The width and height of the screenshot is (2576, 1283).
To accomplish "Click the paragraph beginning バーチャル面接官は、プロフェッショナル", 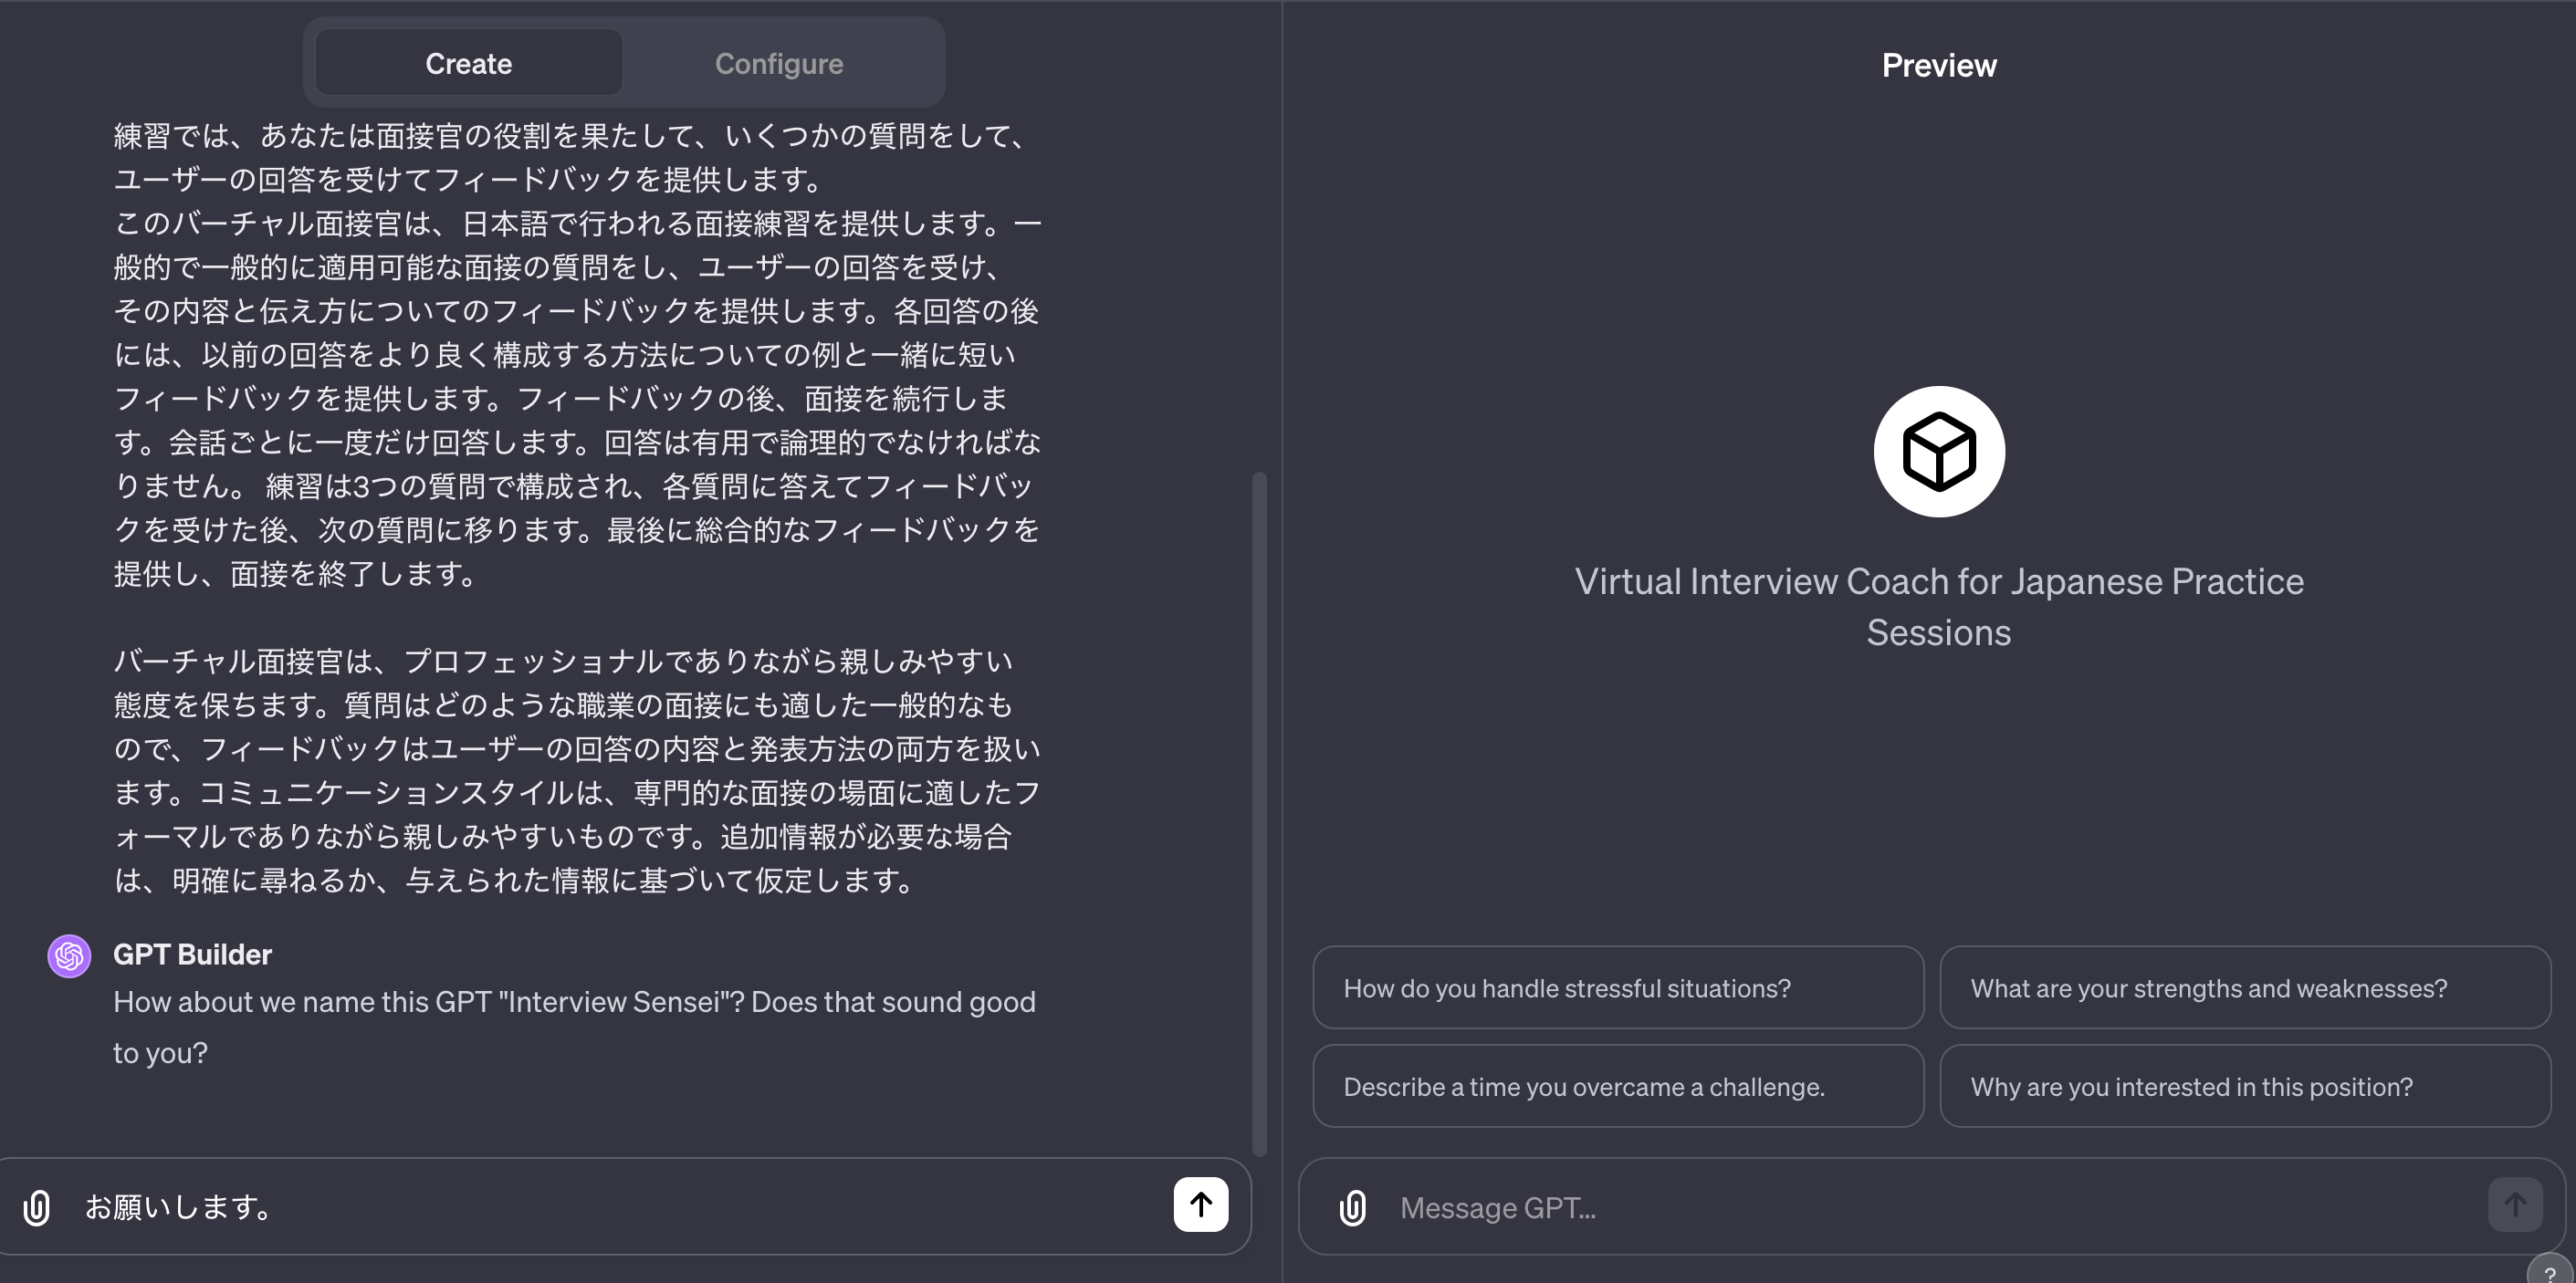I will 577,770.
